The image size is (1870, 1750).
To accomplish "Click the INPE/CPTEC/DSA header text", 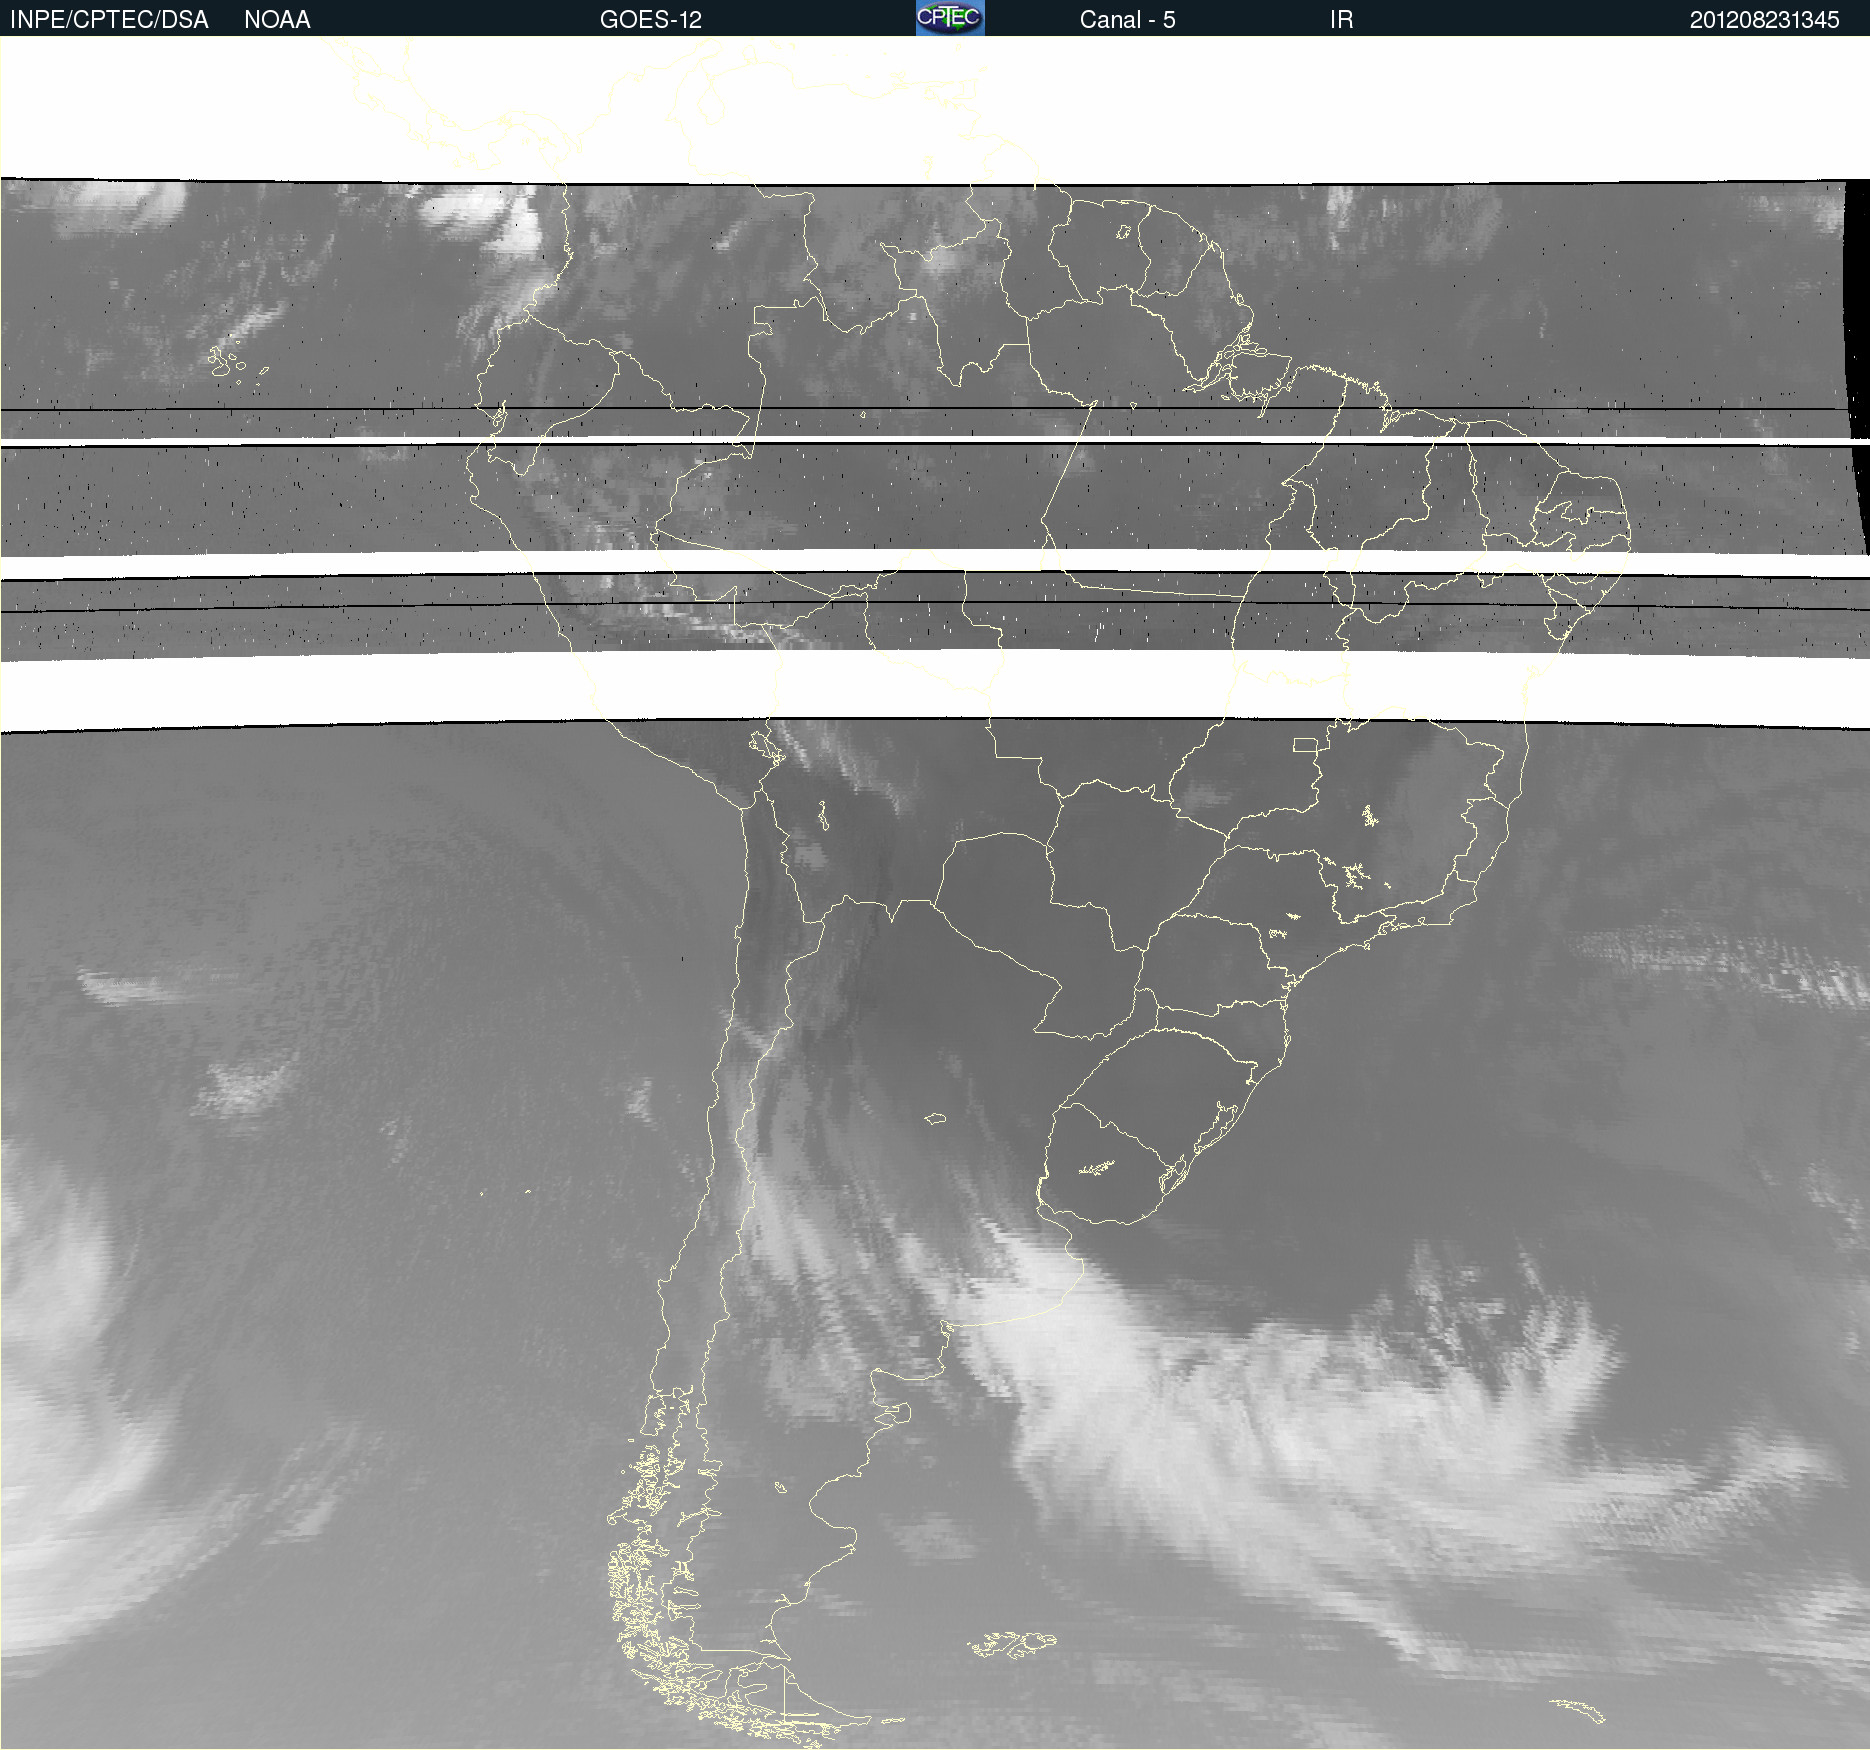I will point(109,20).
